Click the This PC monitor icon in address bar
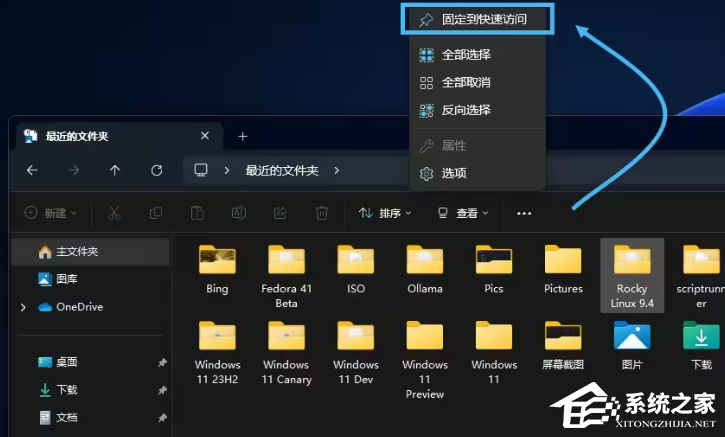725x437 pixels. 201,170
